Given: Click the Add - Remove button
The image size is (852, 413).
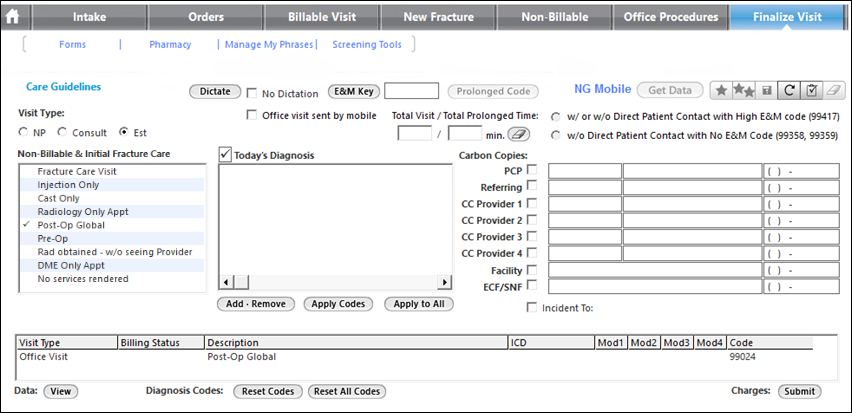Looking at the screenshot, I should tap(255, 304).
